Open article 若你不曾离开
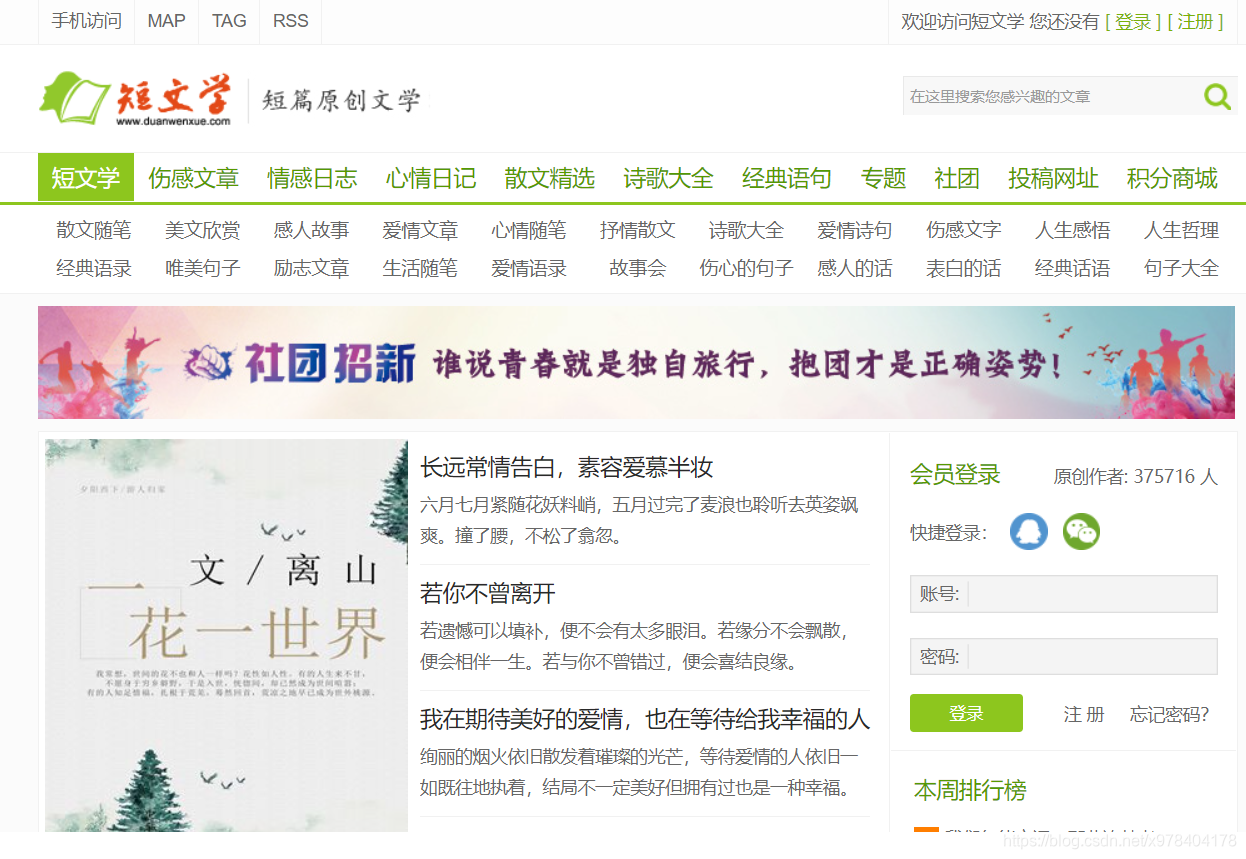Screen dimensions: 1246x859 pos(488,593)
